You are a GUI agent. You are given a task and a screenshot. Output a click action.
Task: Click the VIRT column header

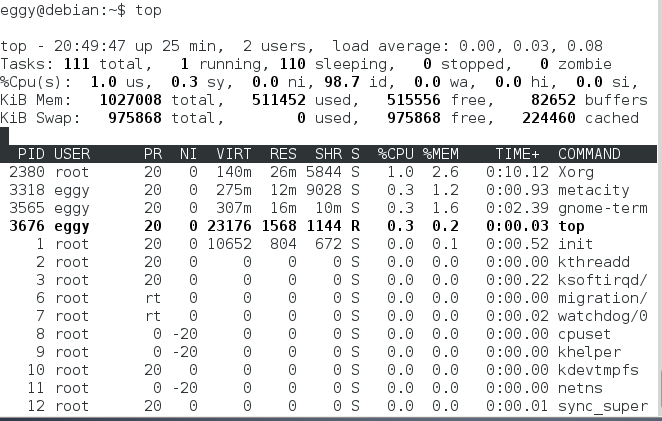tap(234, 154)
